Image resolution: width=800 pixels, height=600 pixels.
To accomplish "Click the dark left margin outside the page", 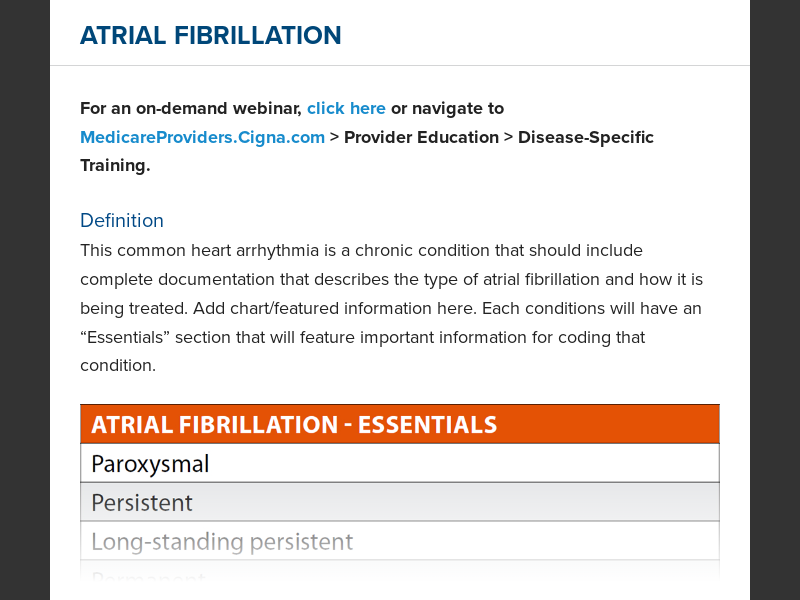I will (25, 300).
